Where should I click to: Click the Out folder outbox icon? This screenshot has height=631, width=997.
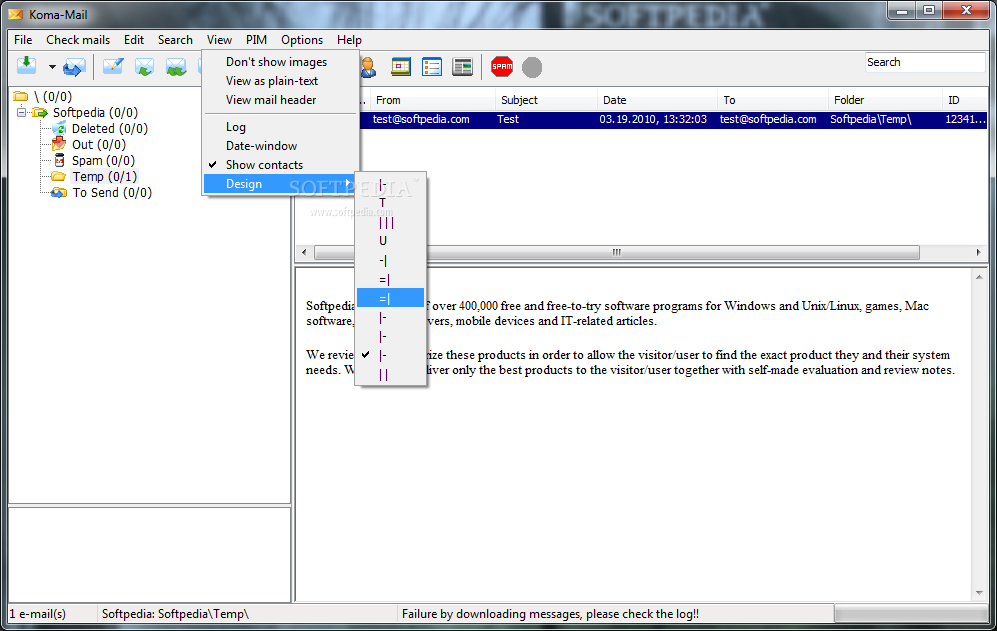click(x=59, y=144)
